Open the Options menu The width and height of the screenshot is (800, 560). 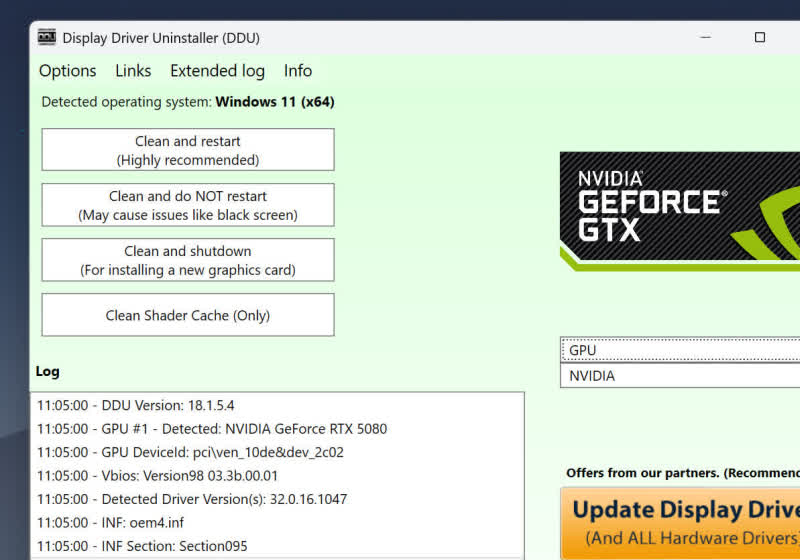point(67,71)
